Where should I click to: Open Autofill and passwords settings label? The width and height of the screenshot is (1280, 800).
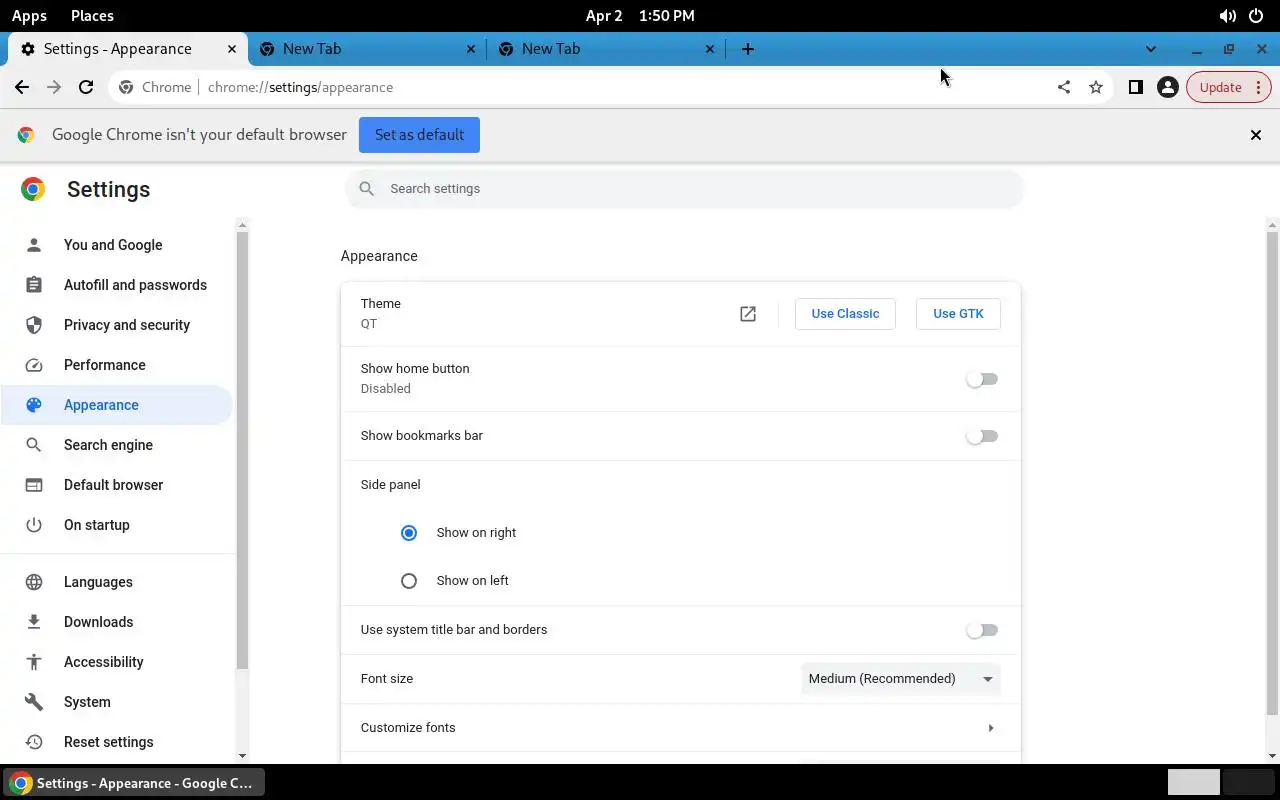[x=135, y=285]
